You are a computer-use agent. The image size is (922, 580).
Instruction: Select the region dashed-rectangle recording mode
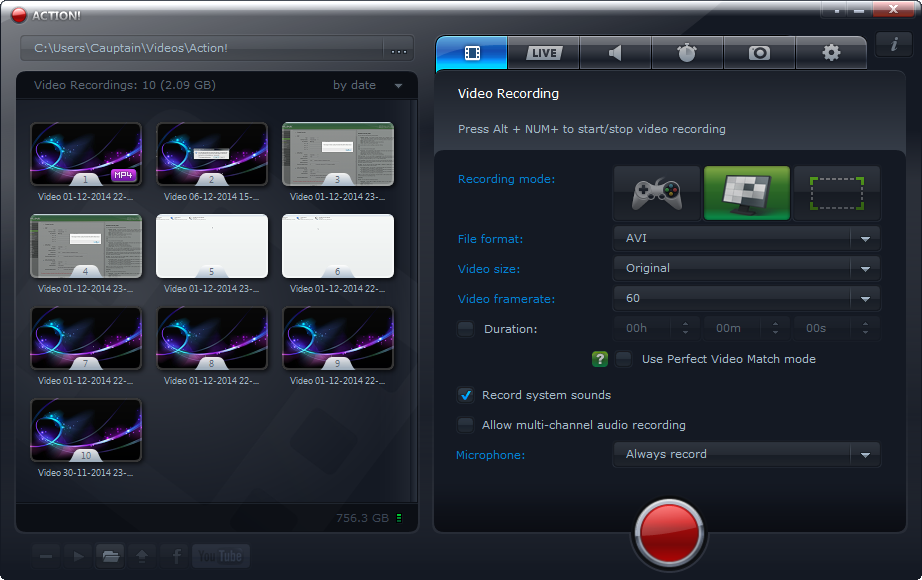click(x=837, y=194)
